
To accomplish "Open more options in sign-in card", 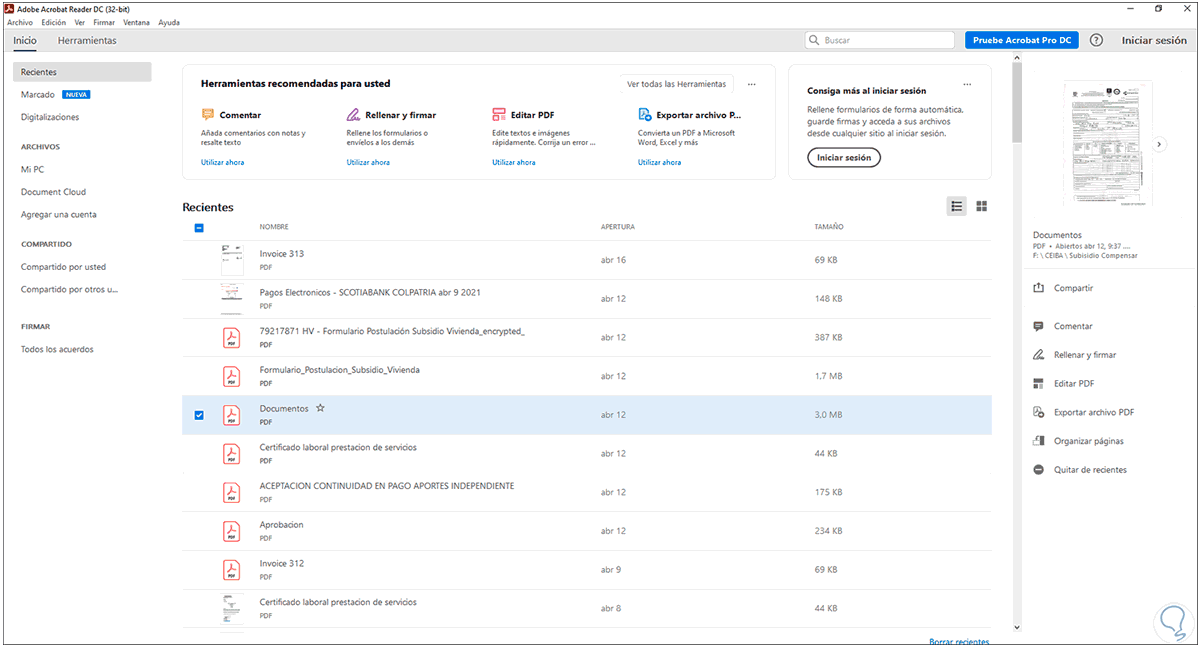I will pos(966,85).
